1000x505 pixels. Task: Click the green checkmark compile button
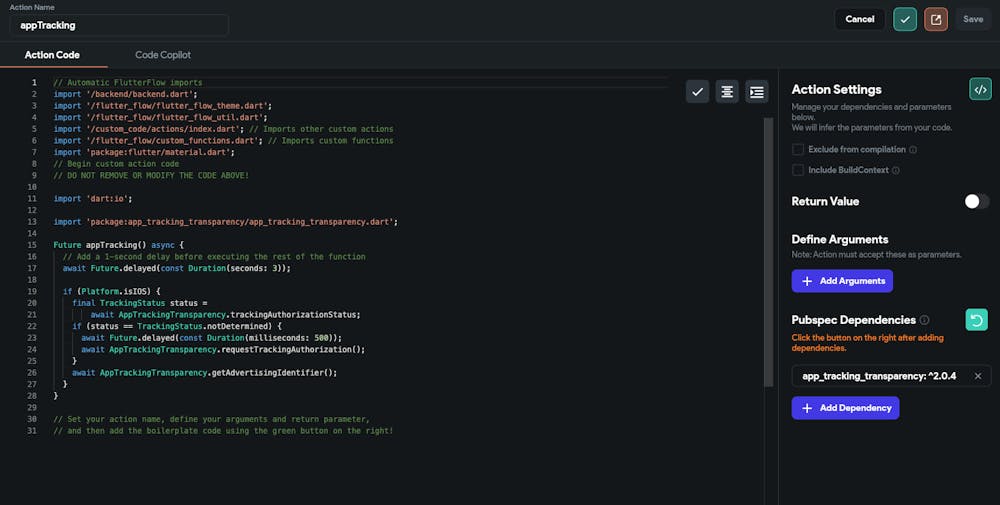pos(905,19)
